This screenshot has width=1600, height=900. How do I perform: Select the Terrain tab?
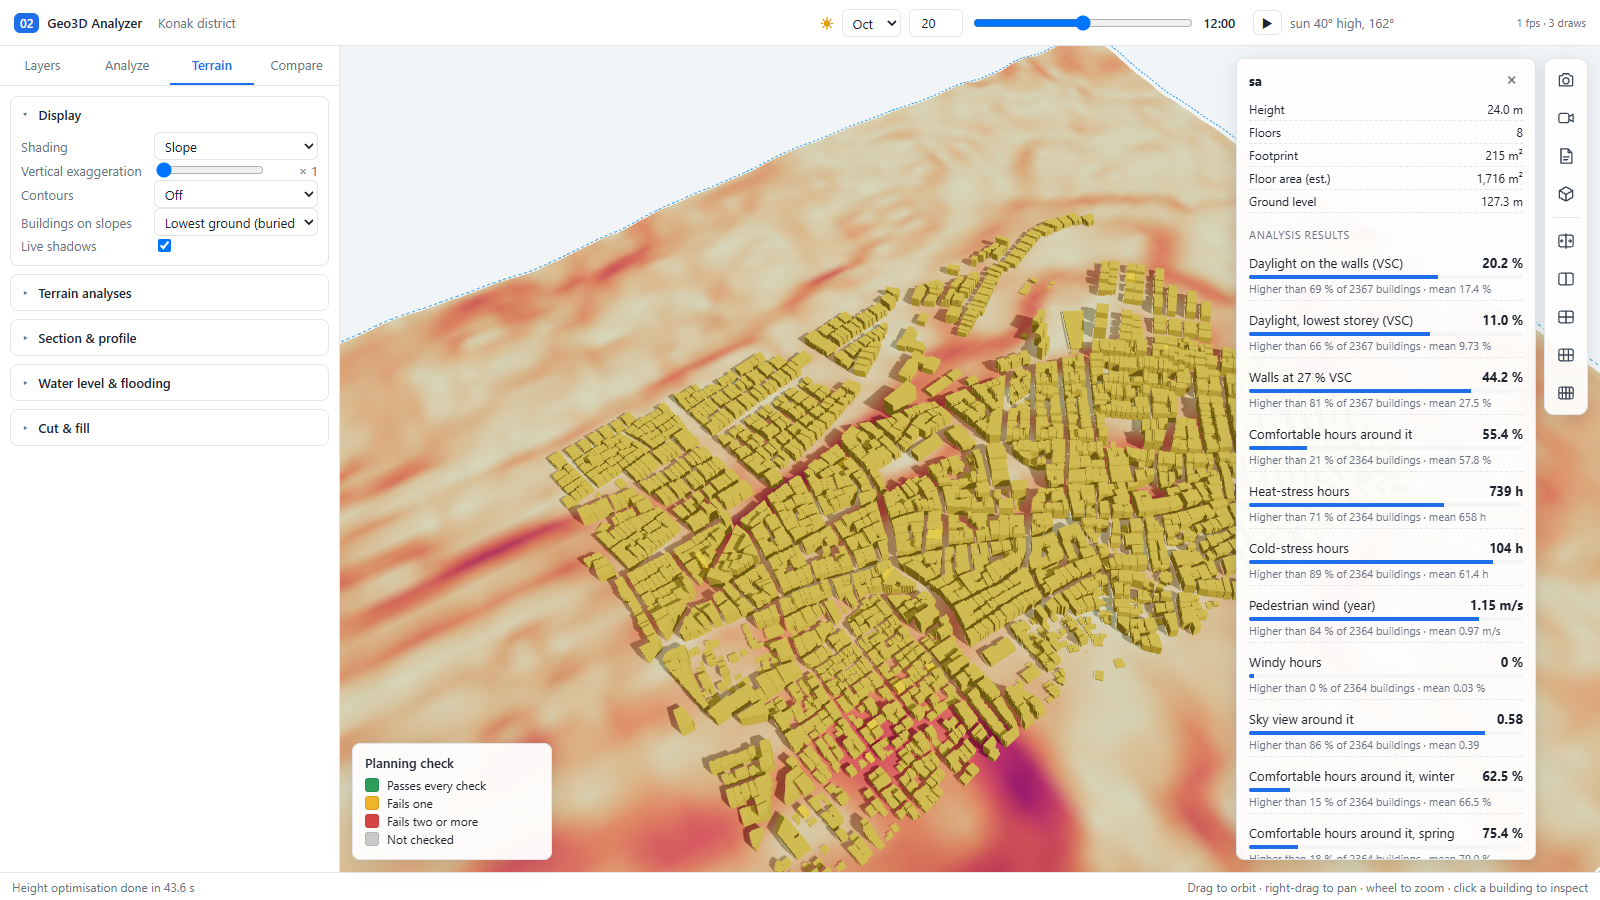pos(212,65)
